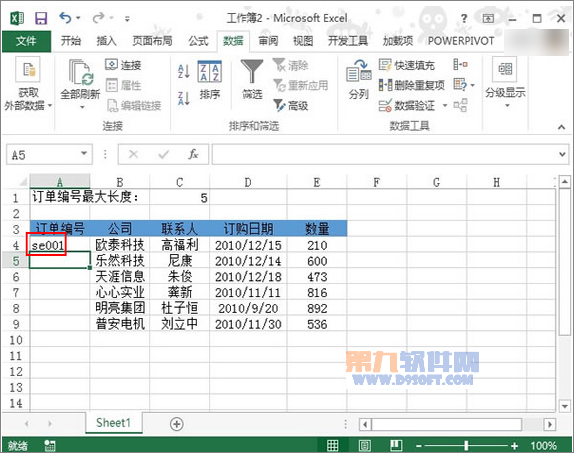Expand the formula bar
This screenshot has height=453, width=574.
point(562,154)
